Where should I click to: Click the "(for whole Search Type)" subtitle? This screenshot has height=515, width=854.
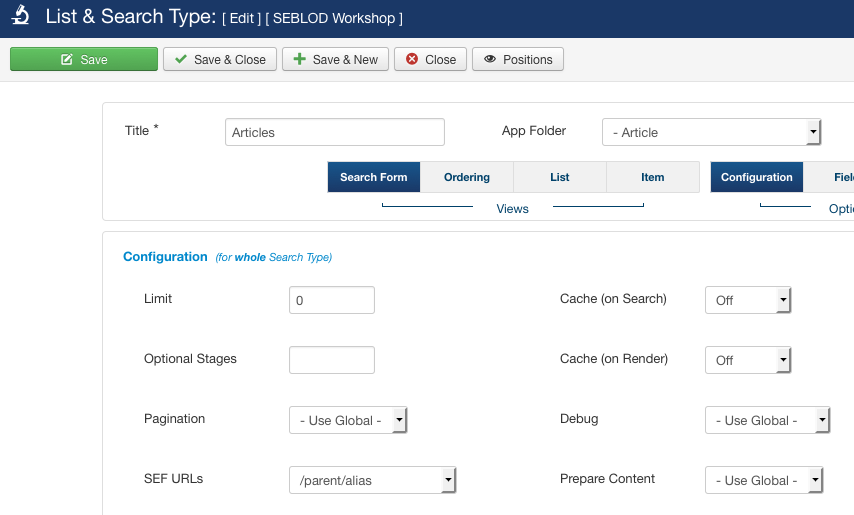coord(273,257)
